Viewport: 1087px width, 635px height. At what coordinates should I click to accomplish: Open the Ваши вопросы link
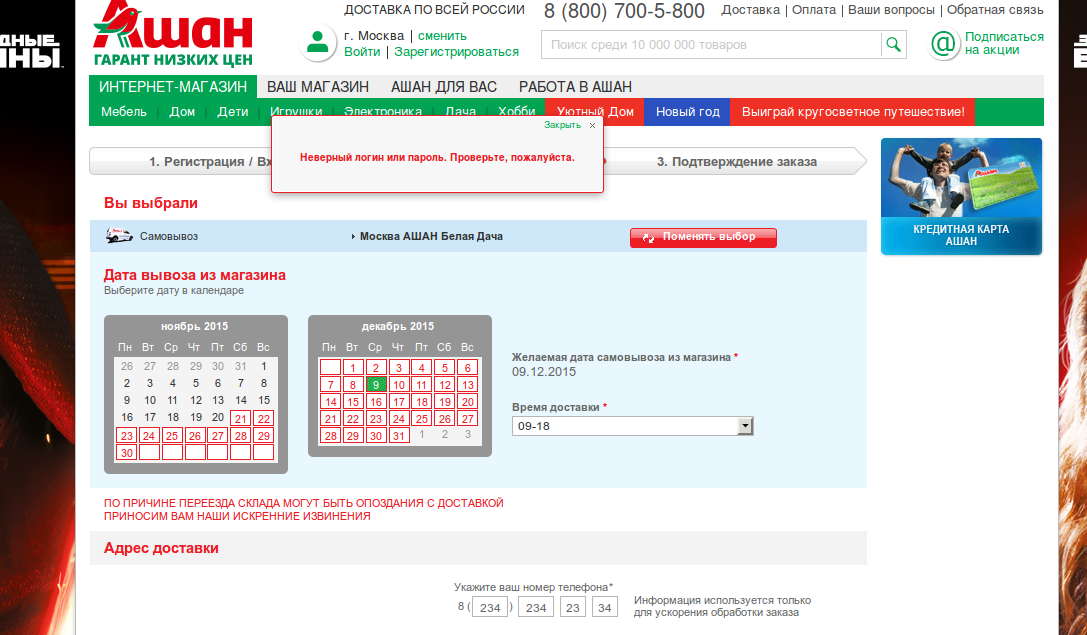click(x=891, y=10)
